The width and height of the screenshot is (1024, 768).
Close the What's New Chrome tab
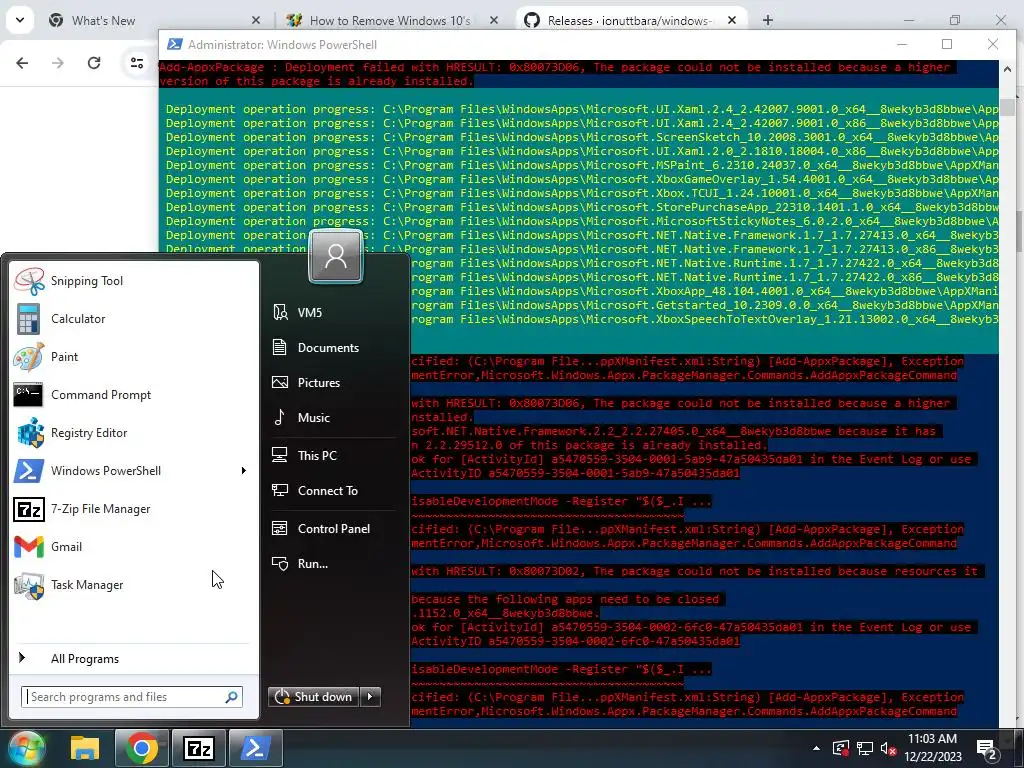pyautogui.click(x=256, y=21)
